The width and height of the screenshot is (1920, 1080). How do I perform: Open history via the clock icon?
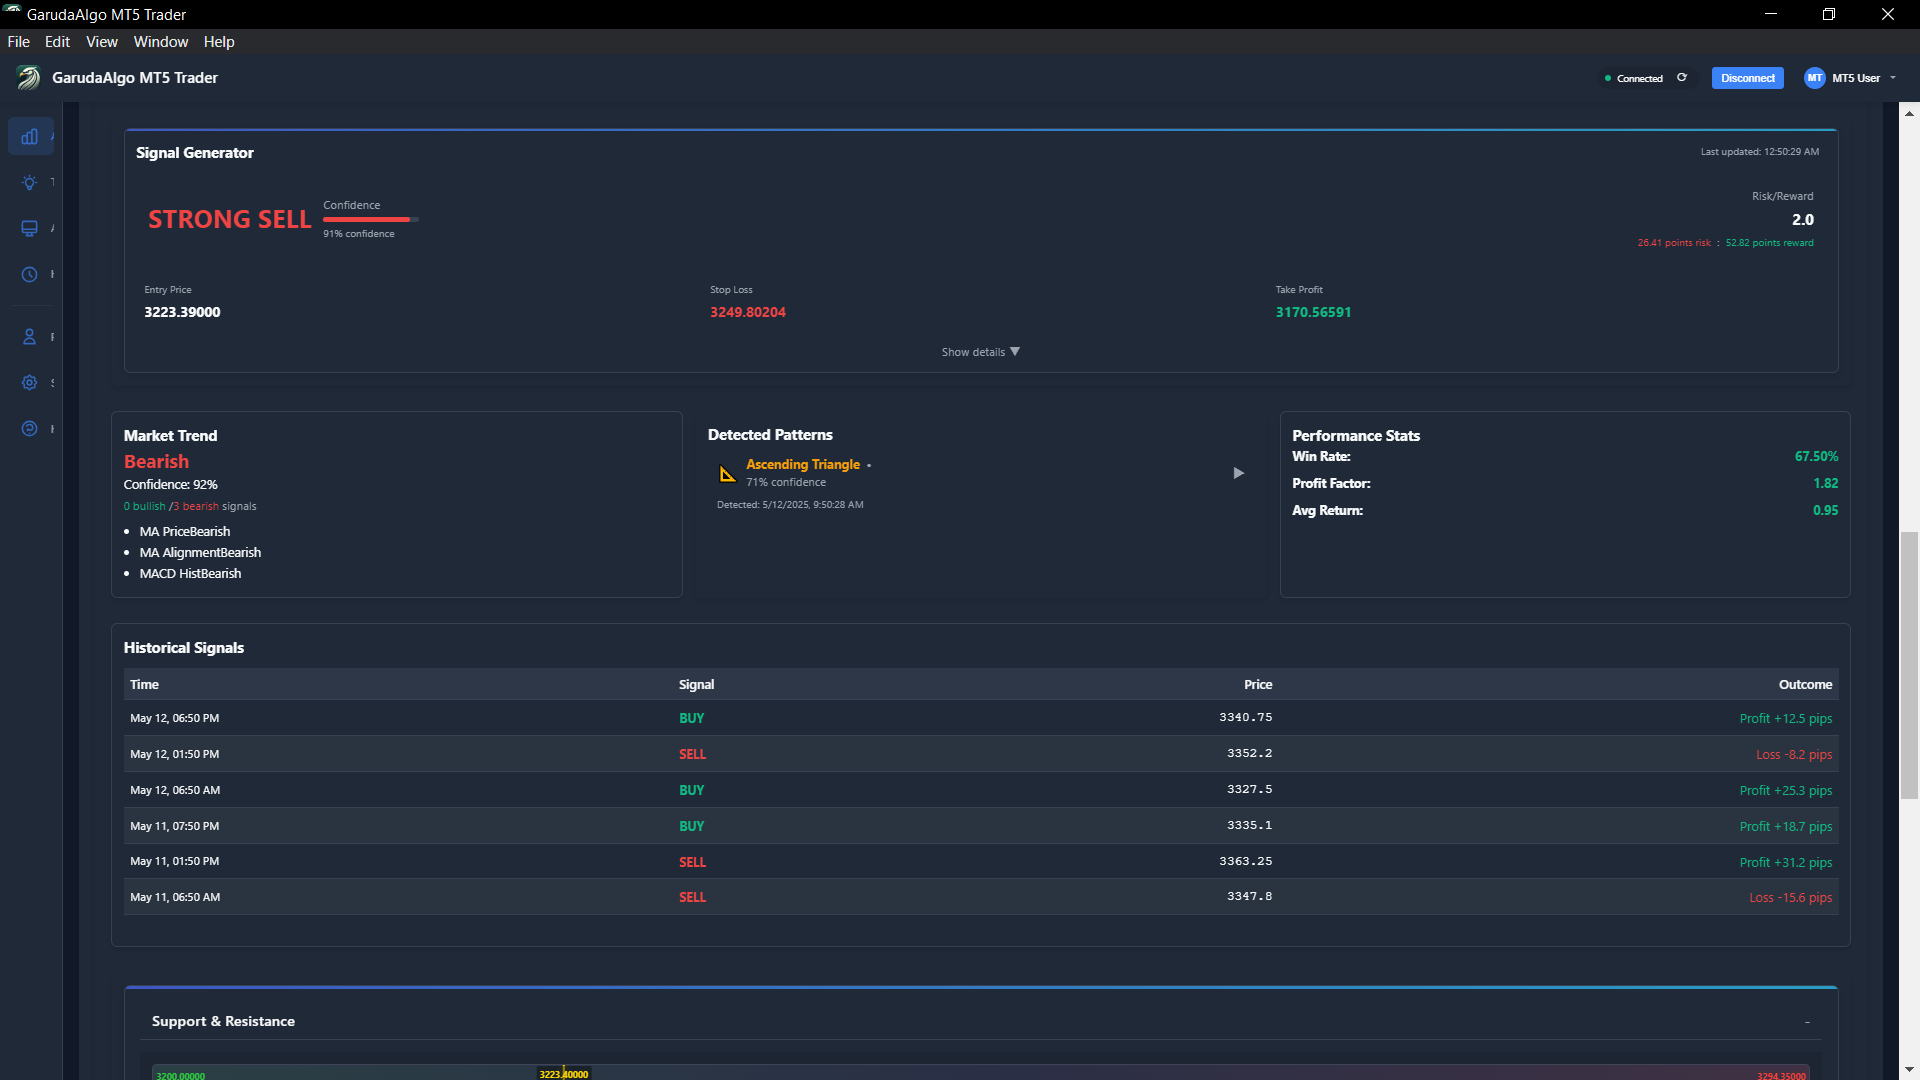(30, 274)
